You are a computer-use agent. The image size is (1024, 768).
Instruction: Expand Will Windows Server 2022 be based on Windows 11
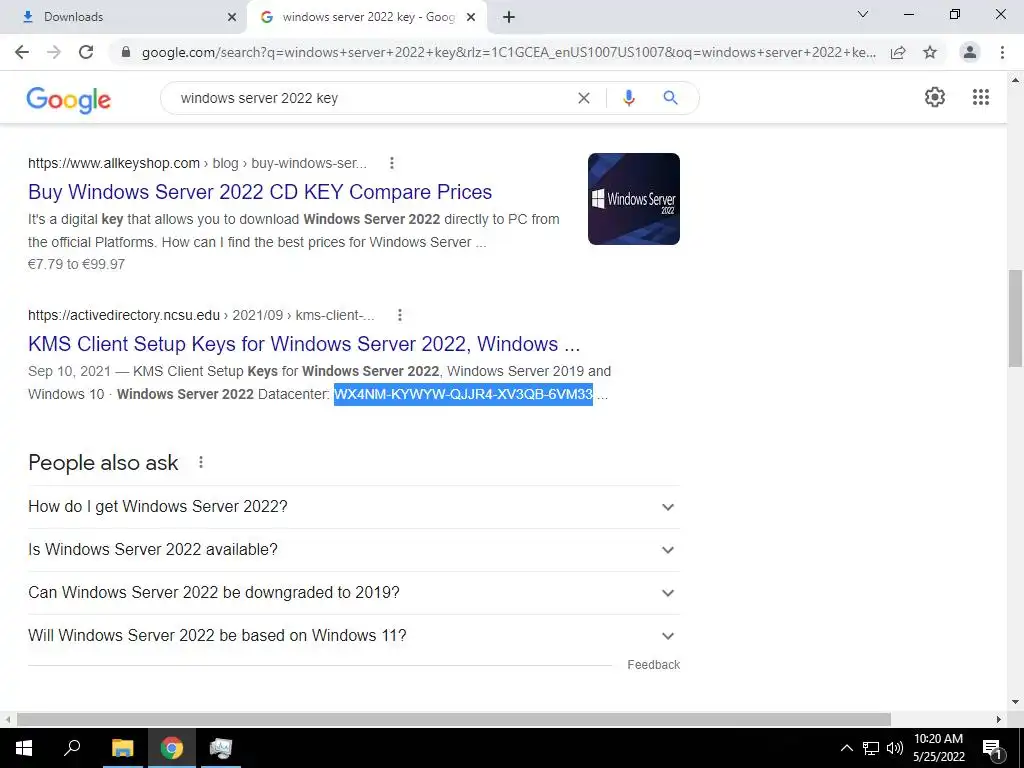354,636
